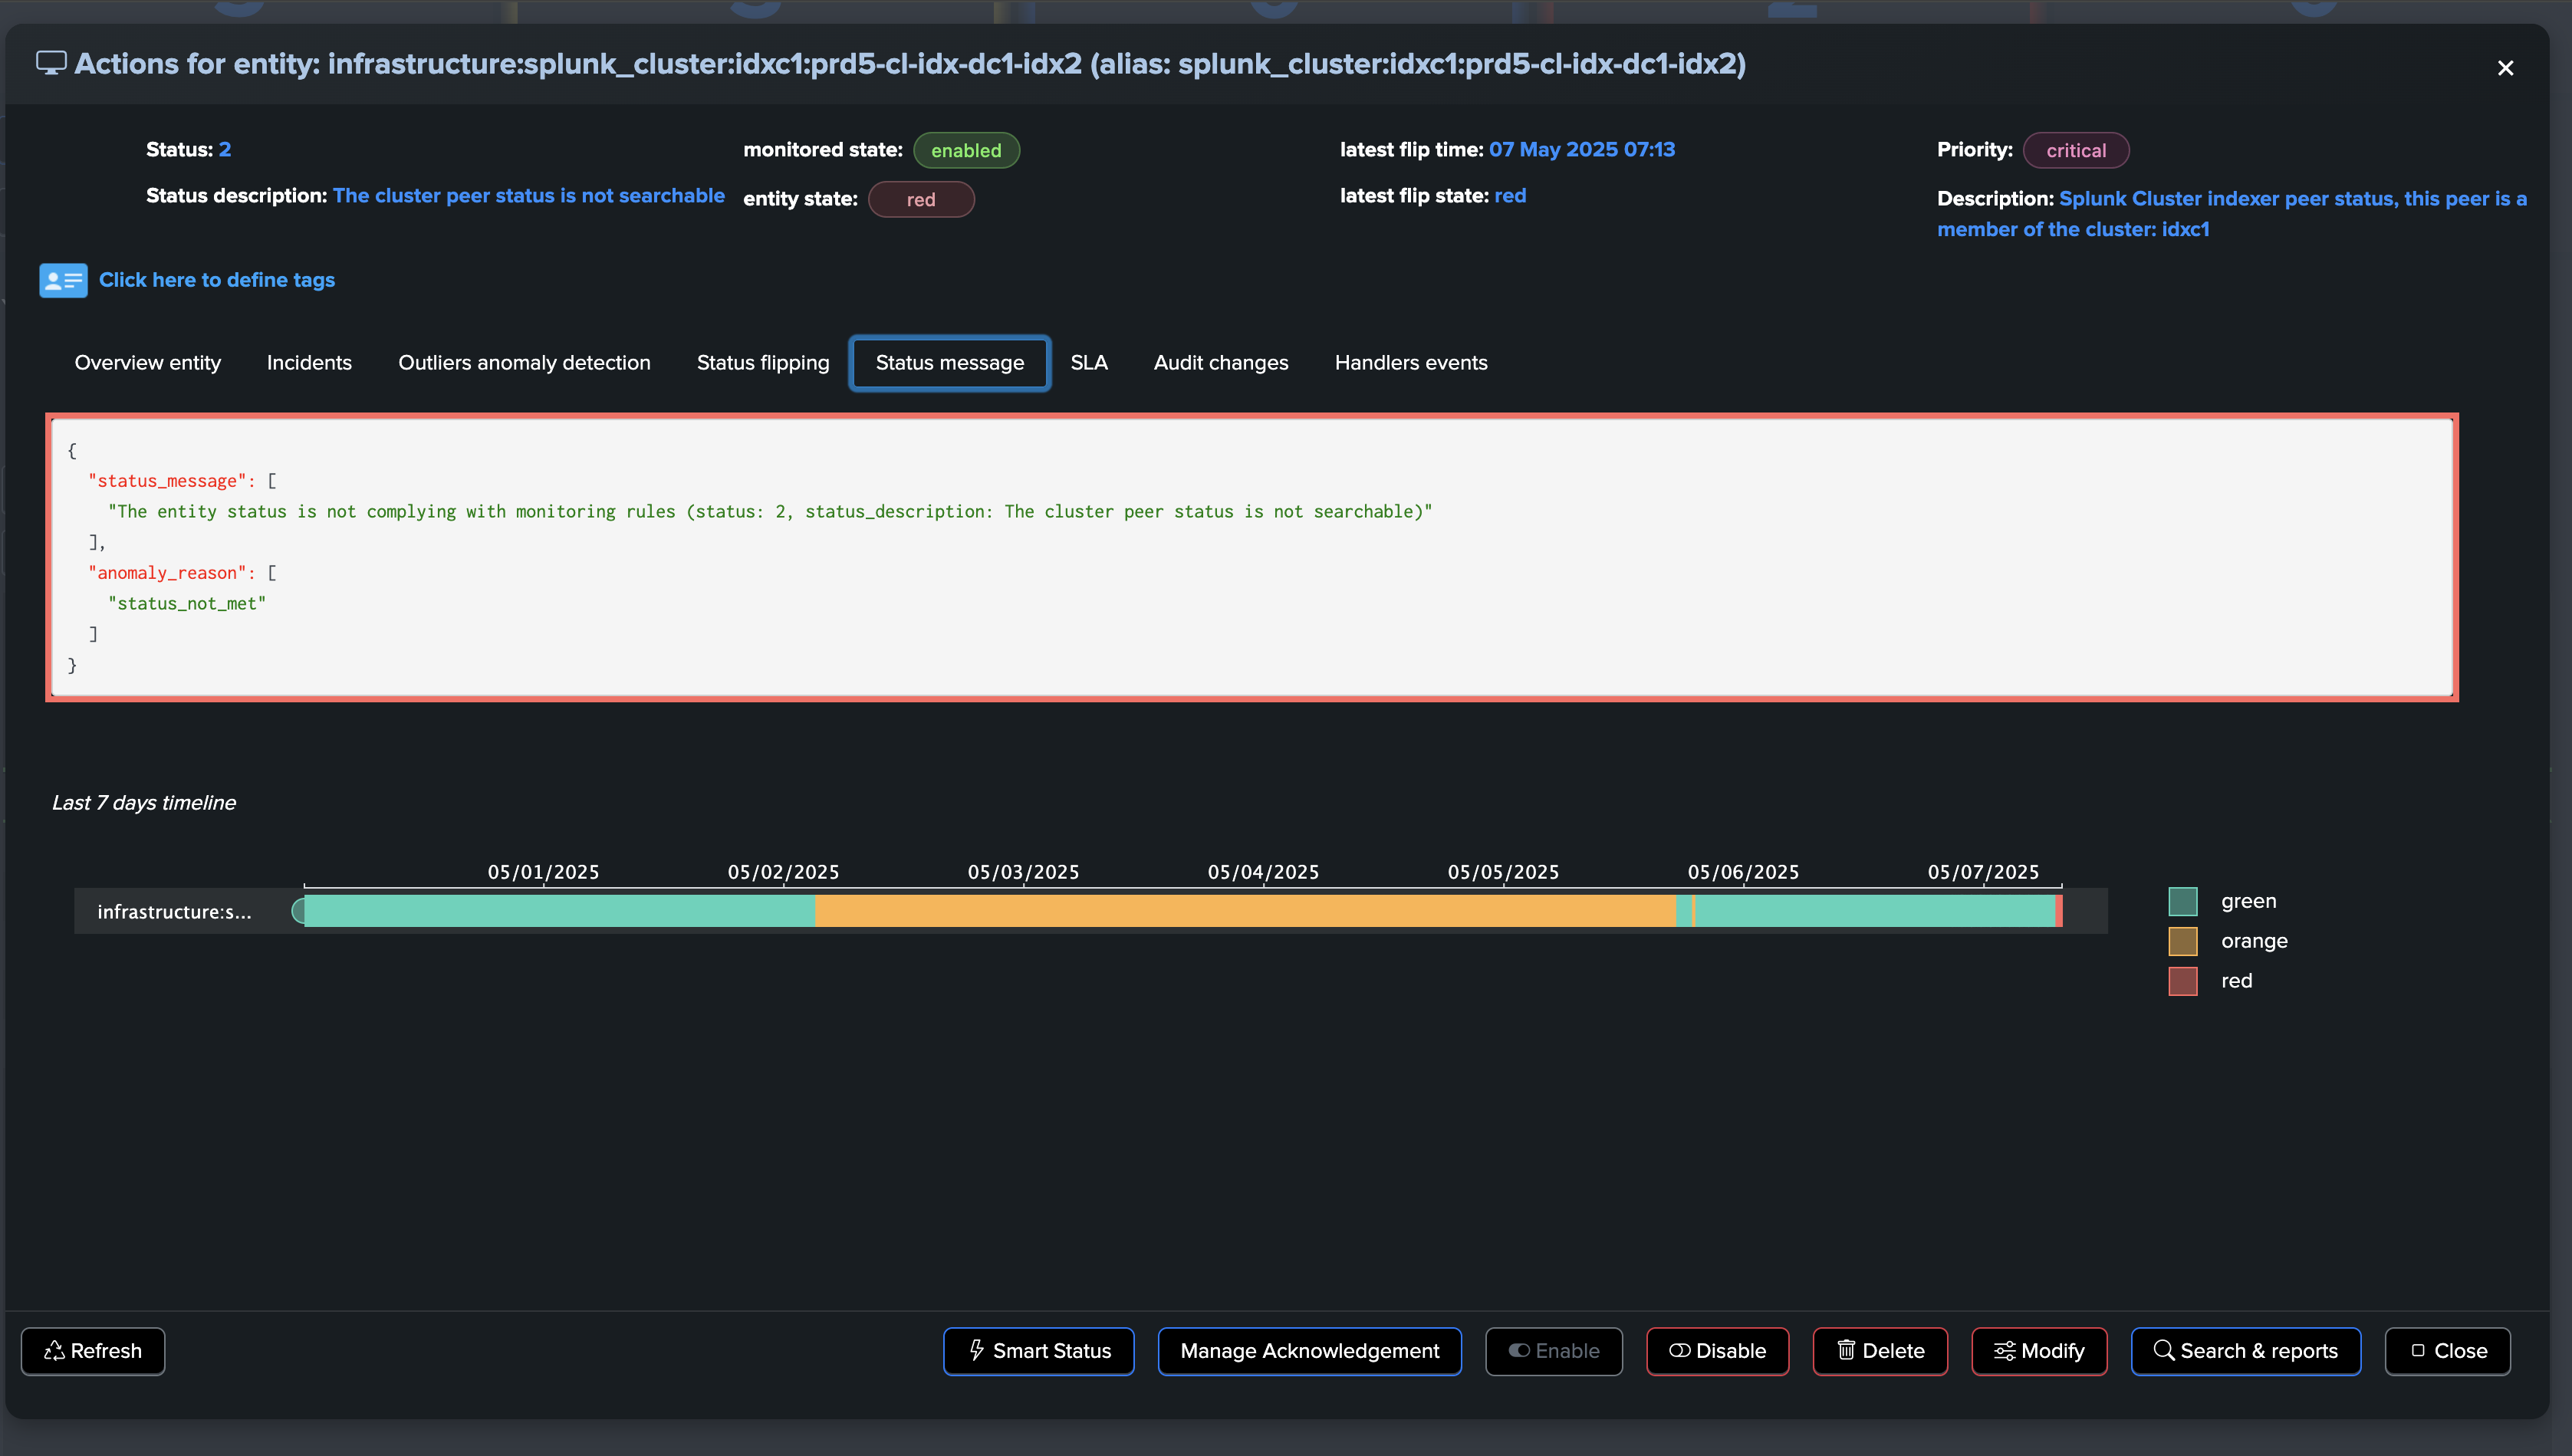Click the first green timeline segment
The height and width of the screenshot is (1456, 2572).
[x=560, y=911]
